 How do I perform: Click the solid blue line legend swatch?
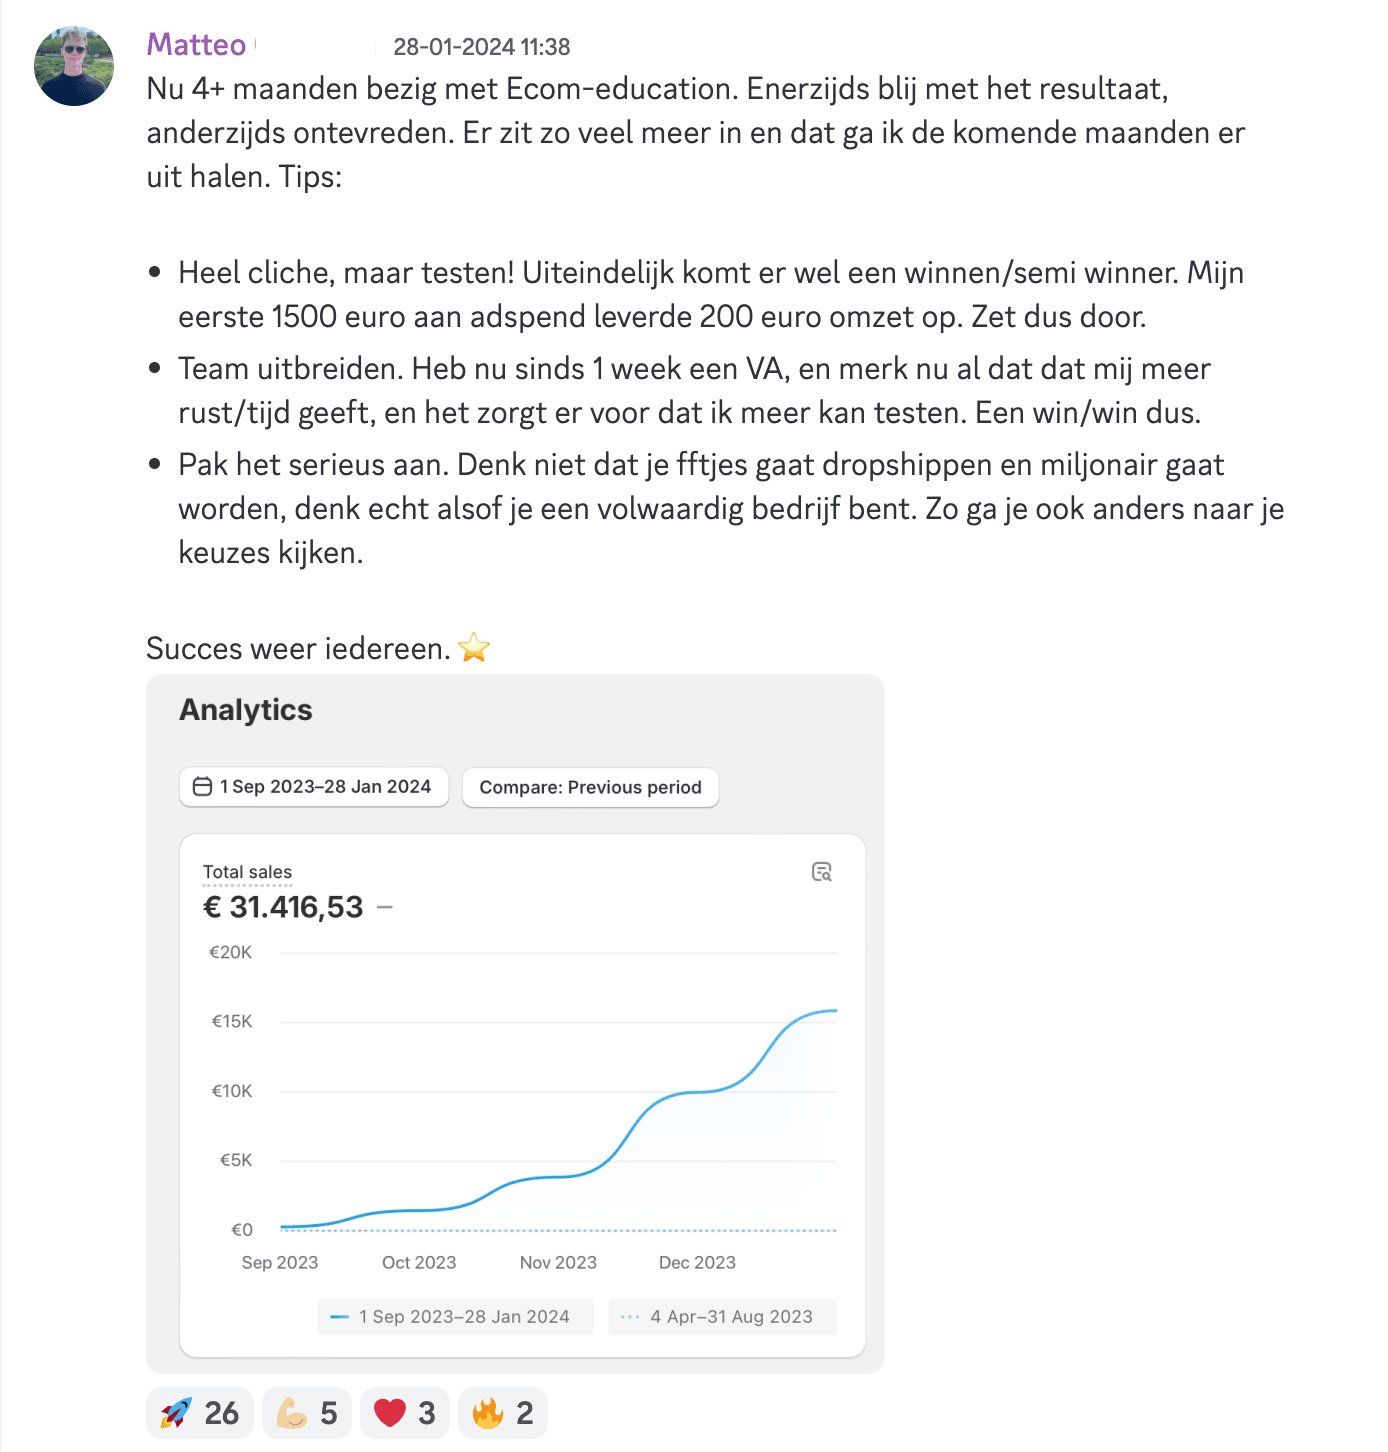click(340, 1317)
